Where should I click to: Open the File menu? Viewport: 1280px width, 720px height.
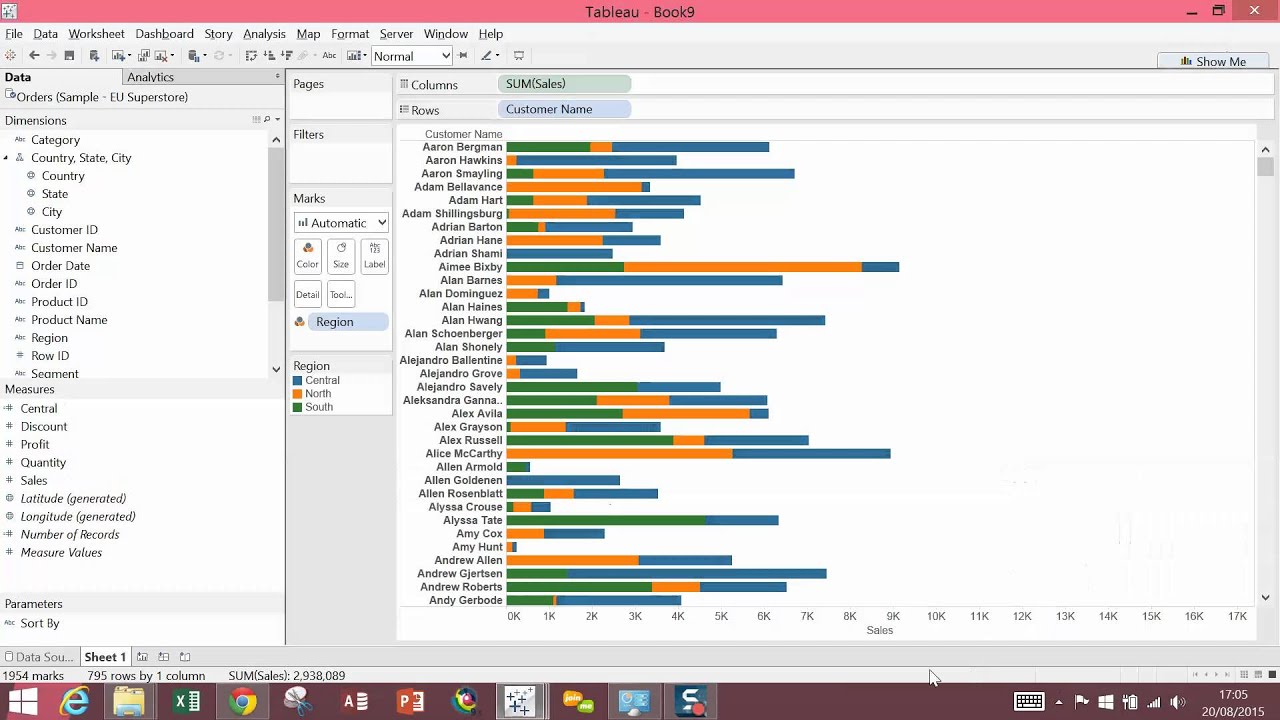[x=14, y=34]
